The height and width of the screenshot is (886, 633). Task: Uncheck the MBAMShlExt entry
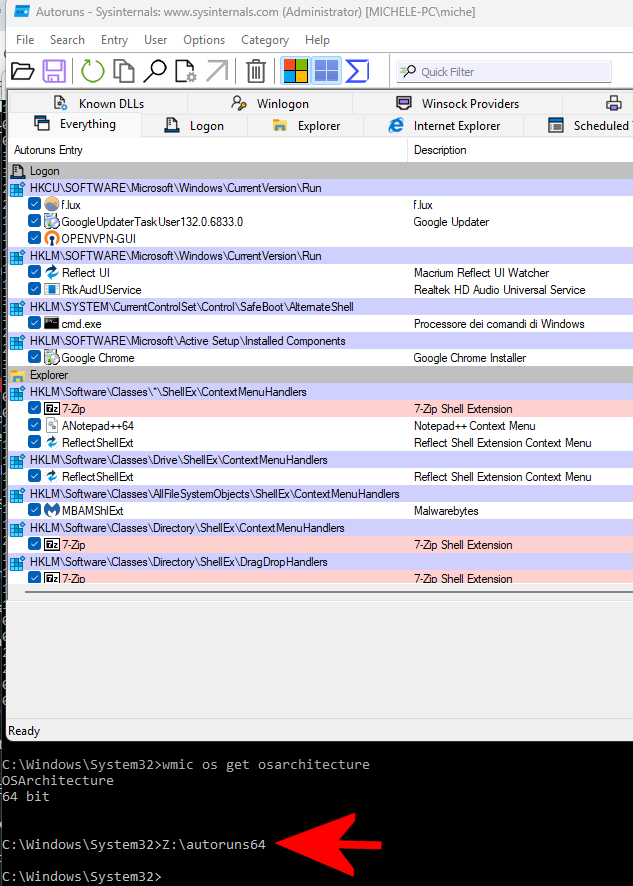(x=34, y=510)
